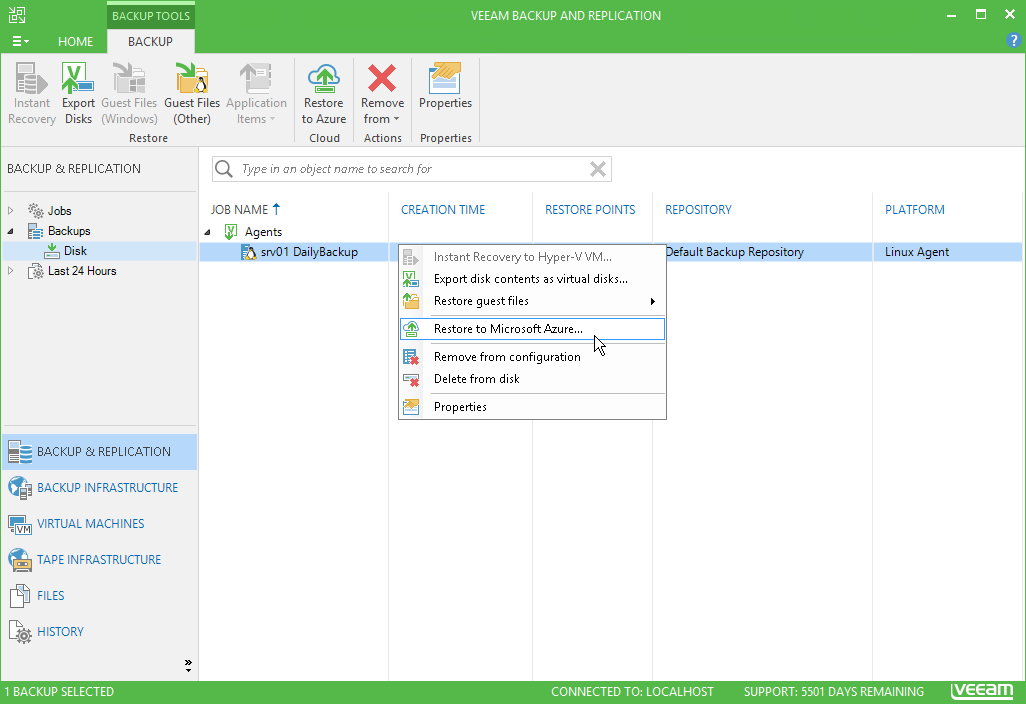Viewport: 1026px width, 704px height.
Task: Click the Virtual Machines VM icon
Action: [20, 524]
